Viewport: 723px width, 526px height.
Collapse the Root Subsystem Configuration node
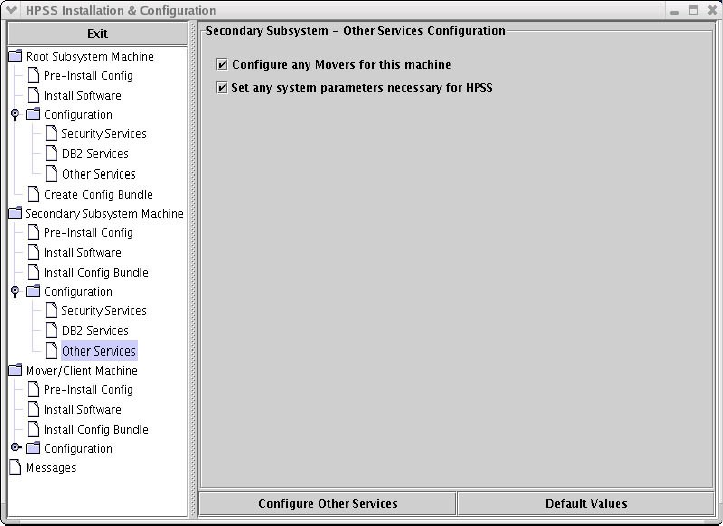(x=15, y=114)
